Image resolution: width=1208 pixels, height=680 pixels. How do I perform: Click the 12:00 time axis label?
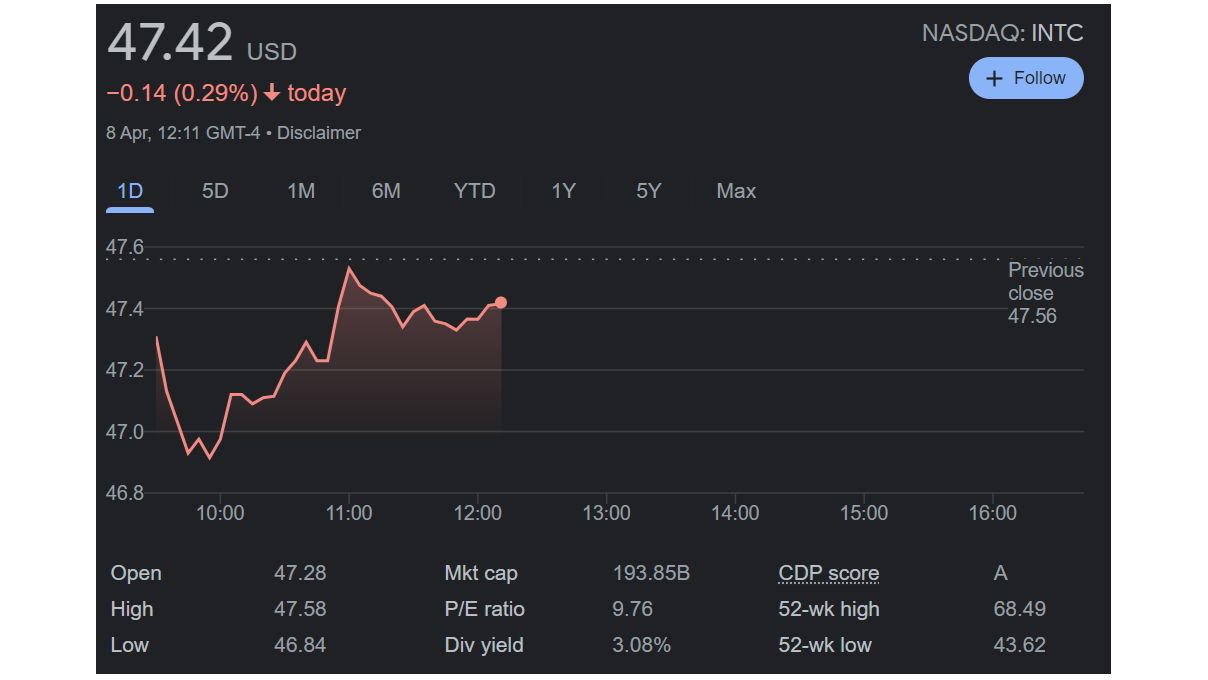(477, 513)
